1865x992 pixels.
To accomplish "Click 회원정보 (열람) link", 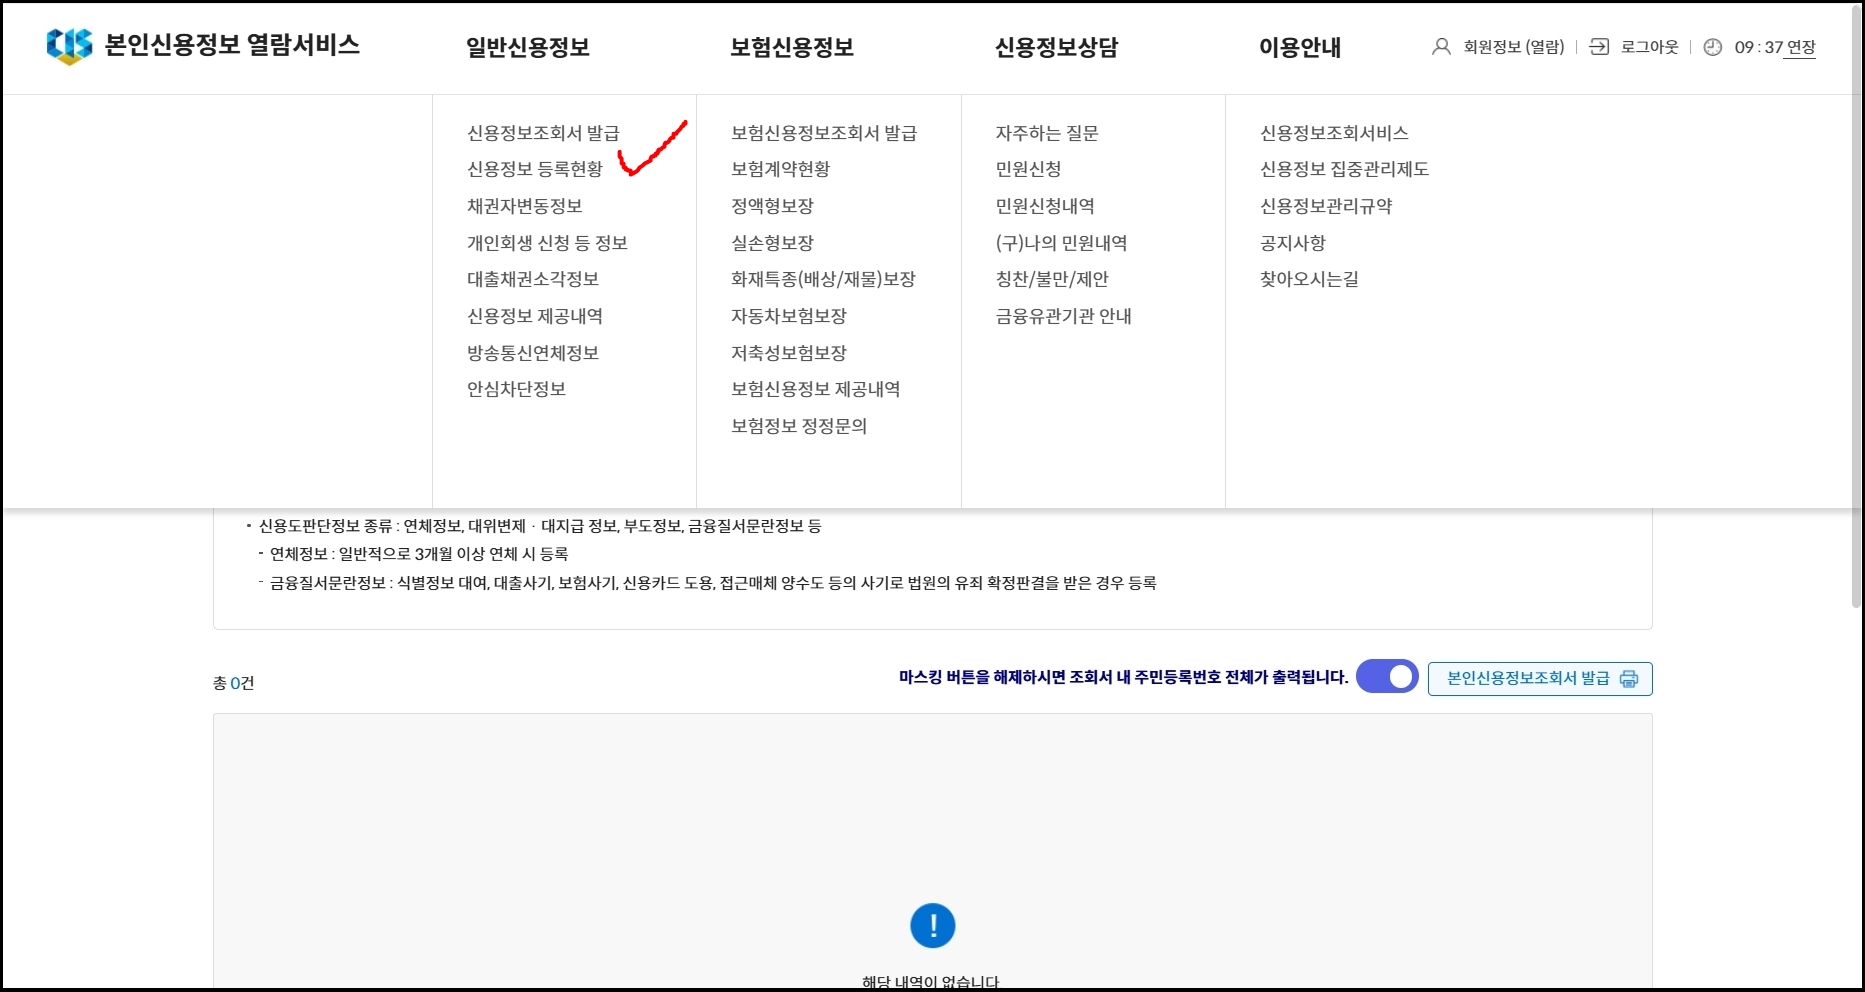I will (1514, 47).
